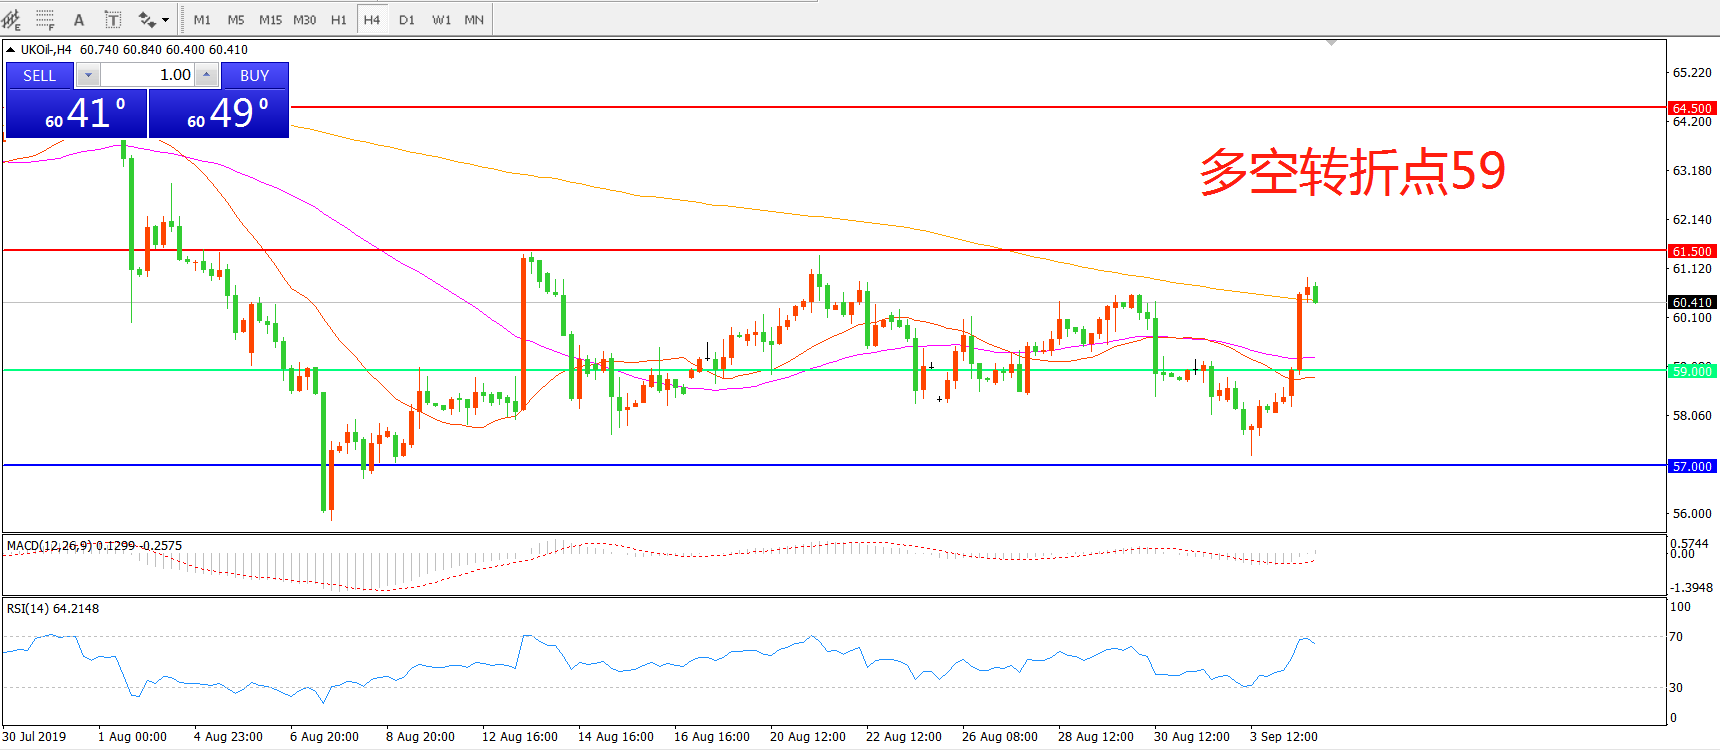This screenshot has width=1720, height=750.
Task: Choose the Text Label tool
Action: (113, 19)
